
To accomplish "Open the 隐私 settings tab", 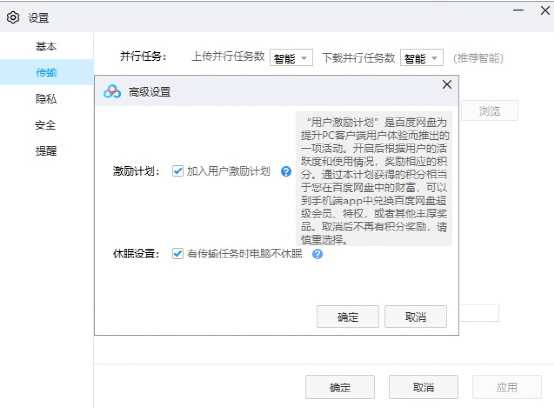I will tap(46, 99).
